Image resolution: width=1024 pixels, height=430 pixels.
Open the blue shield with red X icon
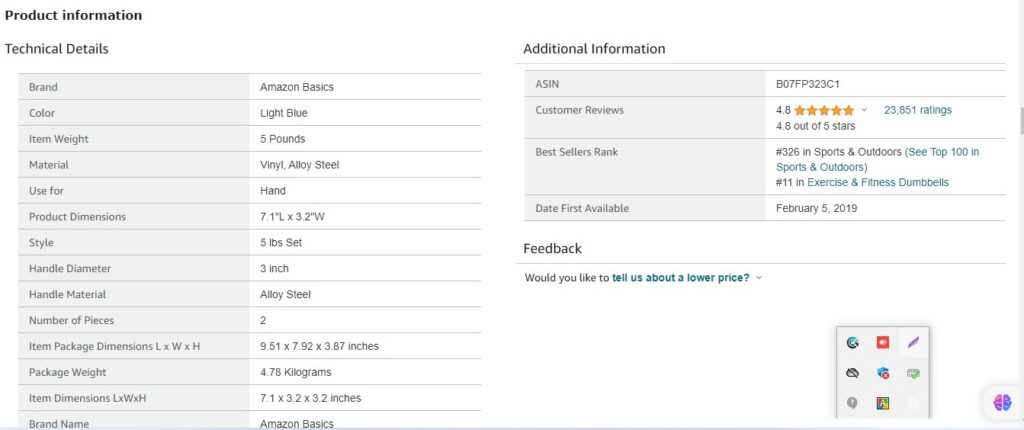tap(883, 373)
